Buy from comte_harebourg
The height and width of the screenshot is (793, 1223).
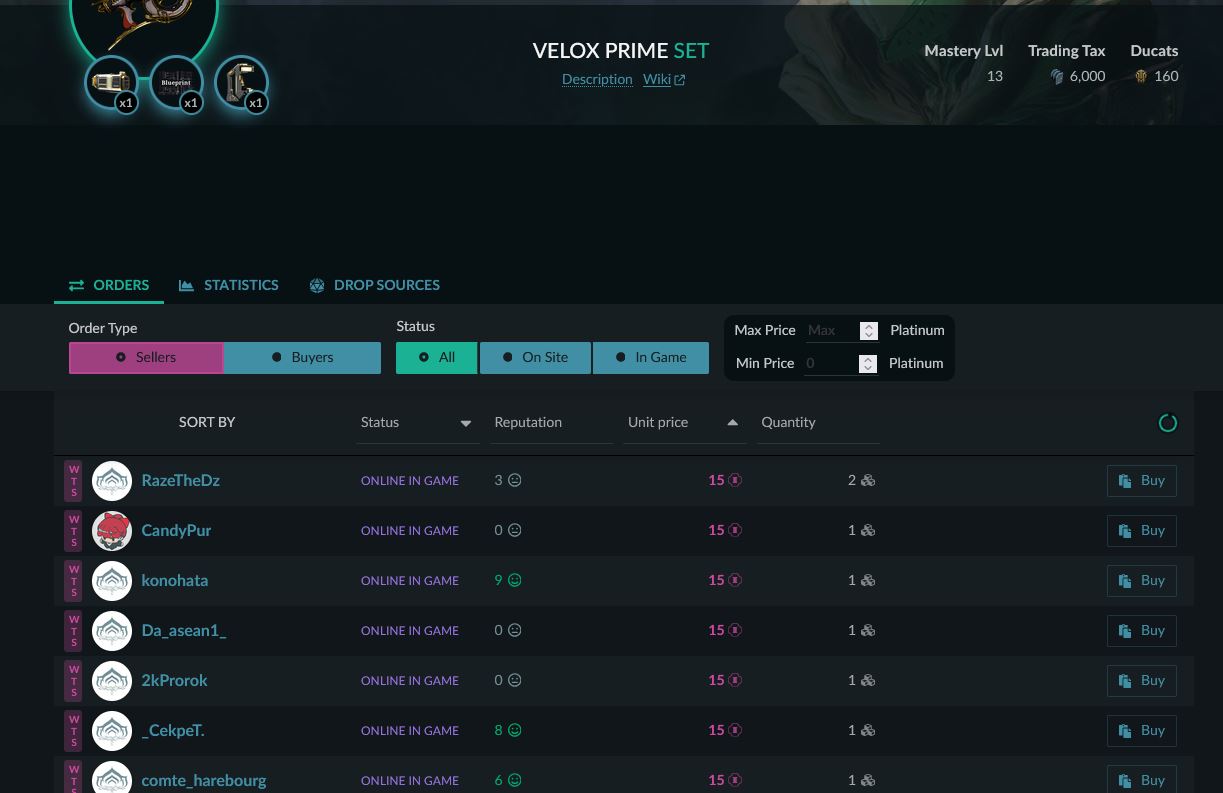(x=1141, y=780)
